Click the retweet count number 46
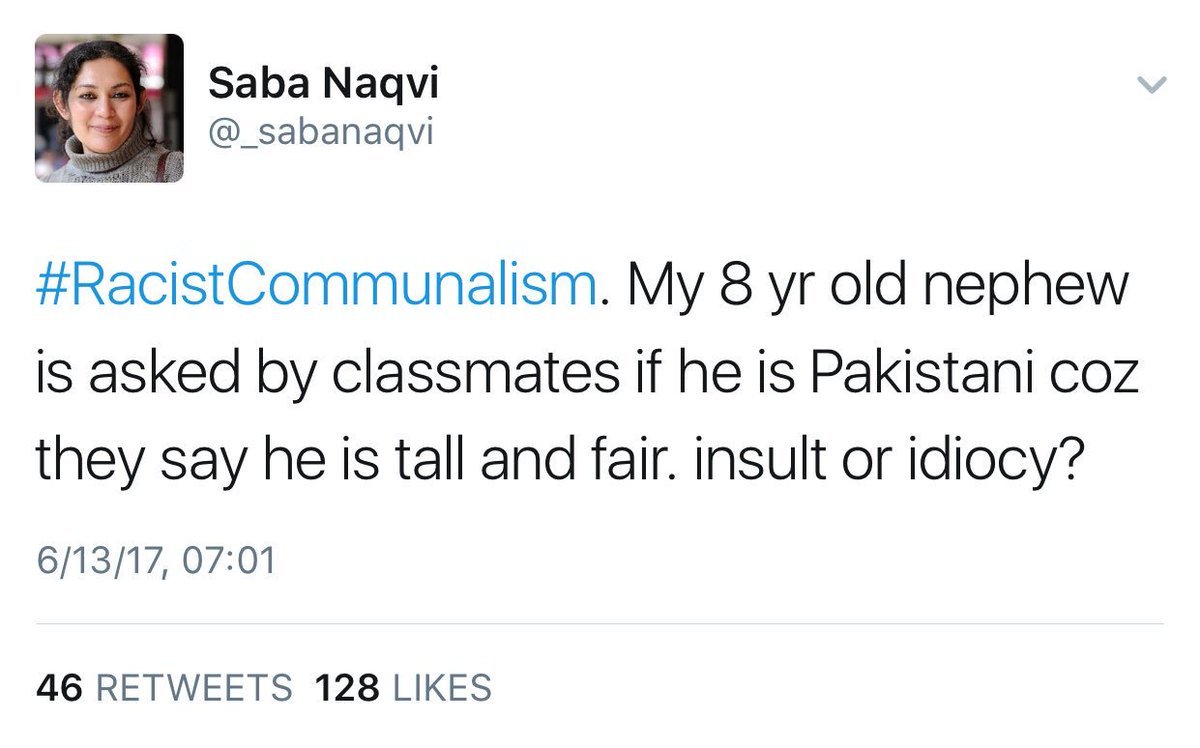Screen dimensions: 1200x748 click(59, 688)
